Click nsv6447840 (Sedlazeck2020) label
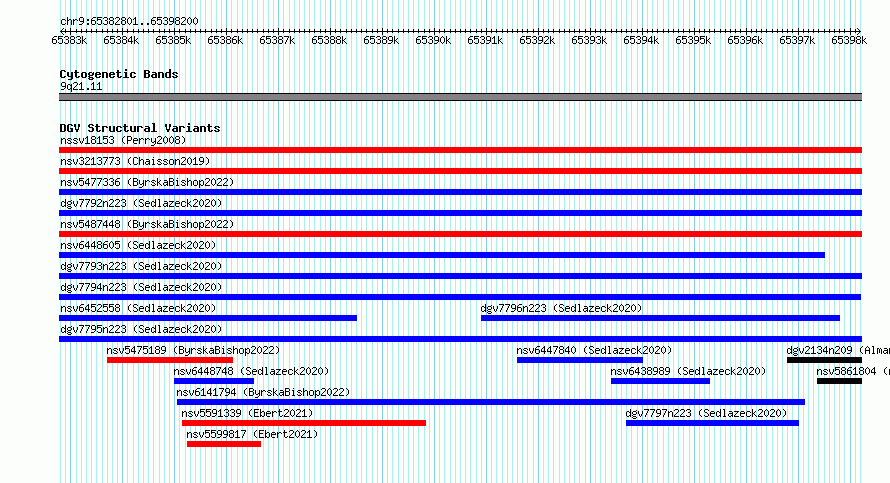The width and height of the screenshot is (890, 483). pos(594,350)
